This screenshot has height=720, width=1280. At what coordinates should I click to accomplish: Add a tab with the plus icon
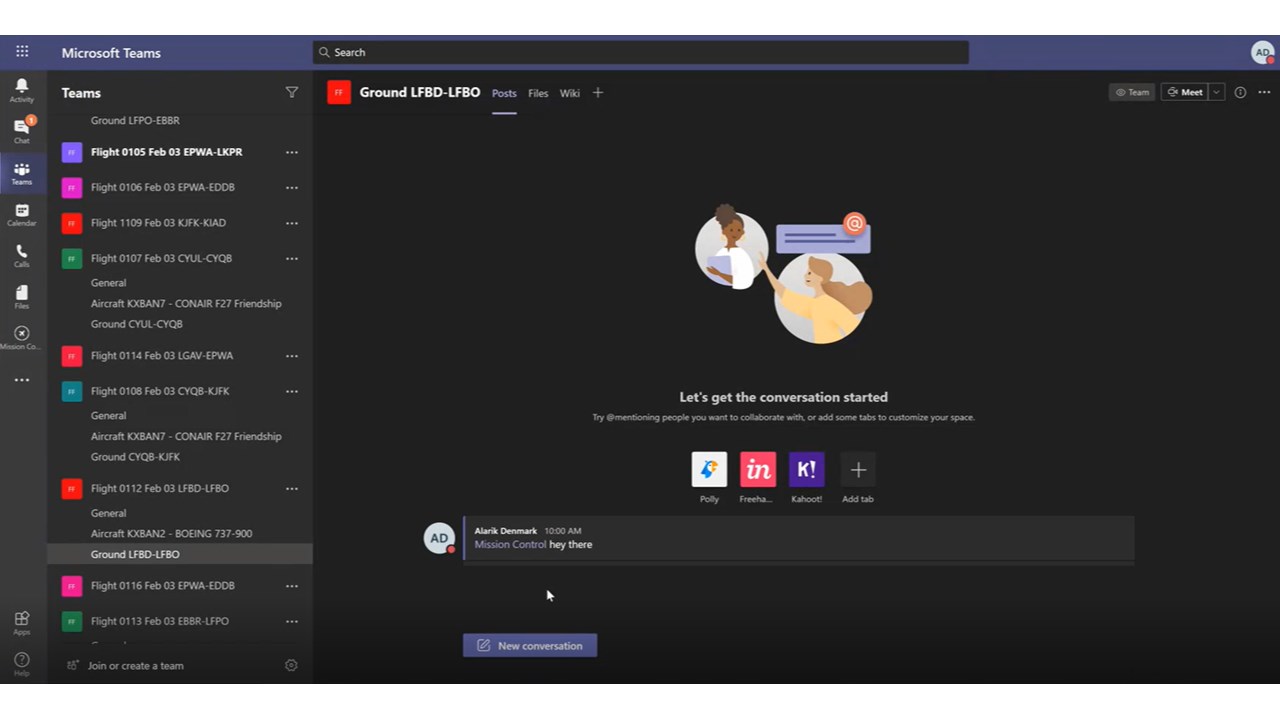click(598, 93)
